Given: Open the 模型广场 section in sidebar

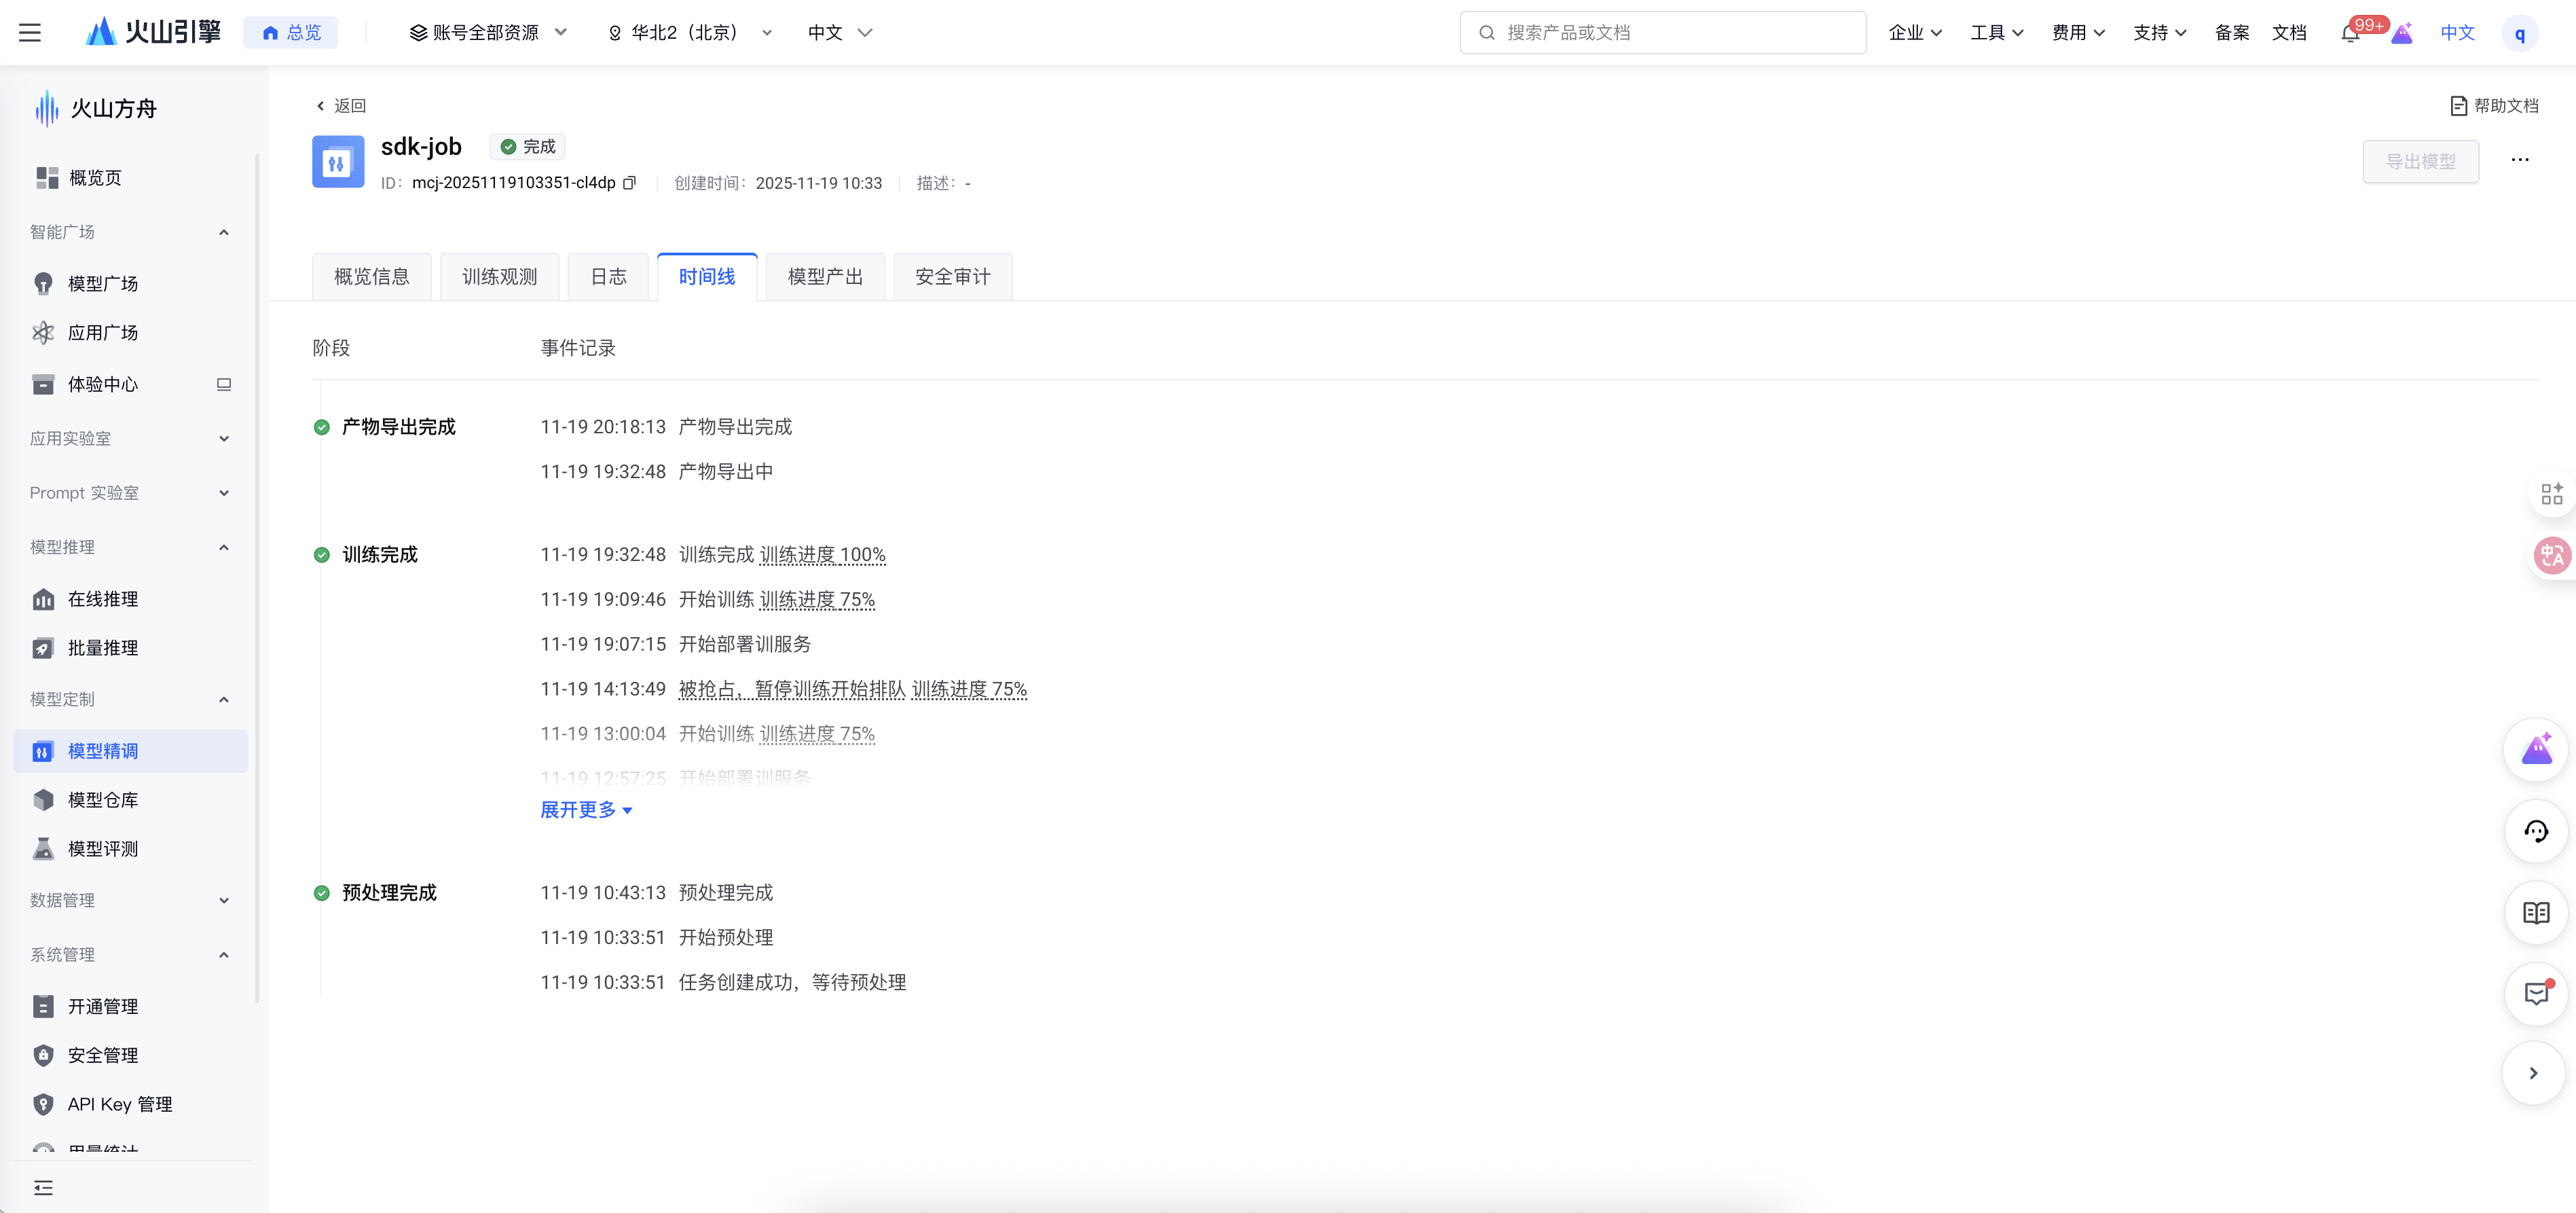Looking at the screenshot, I should [102, 283].
